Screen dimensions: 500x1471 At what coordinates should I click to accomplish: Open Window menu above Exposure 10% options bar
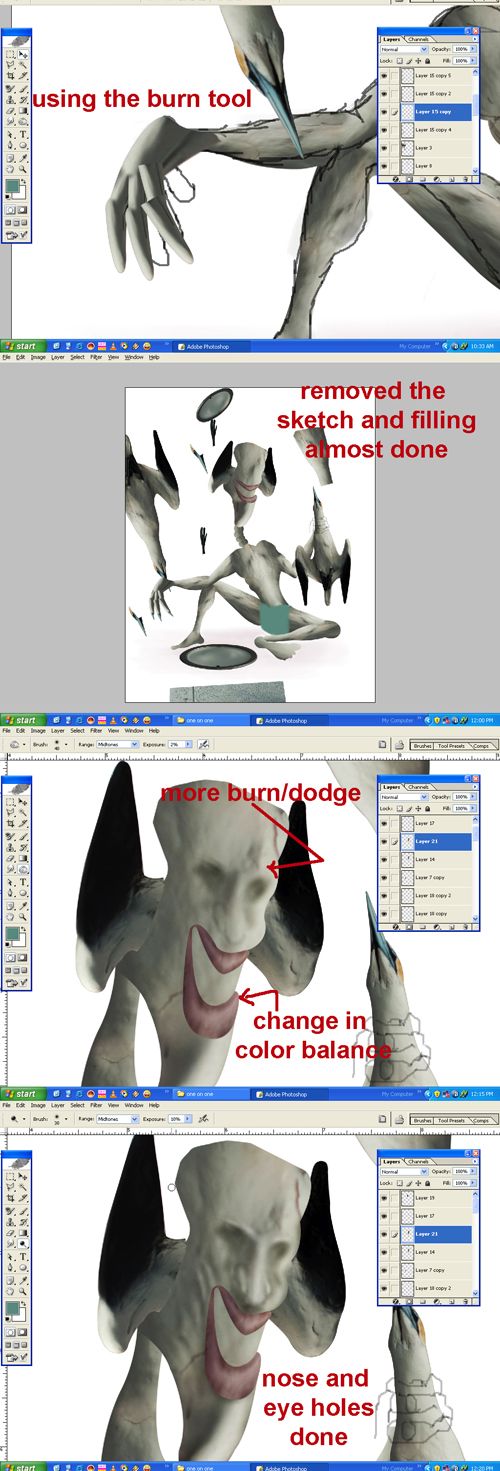point(134,1105)
